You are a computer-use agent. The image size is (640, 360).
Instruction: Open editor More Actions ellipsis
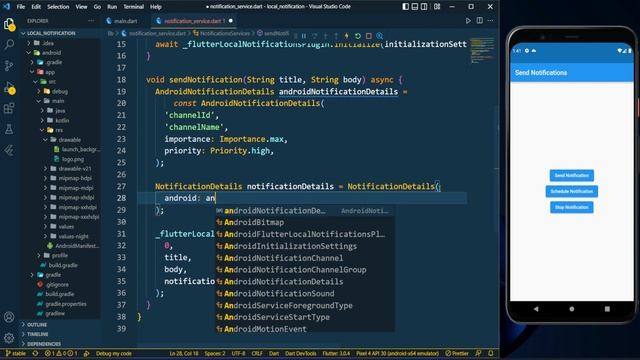tap(491, 20)
